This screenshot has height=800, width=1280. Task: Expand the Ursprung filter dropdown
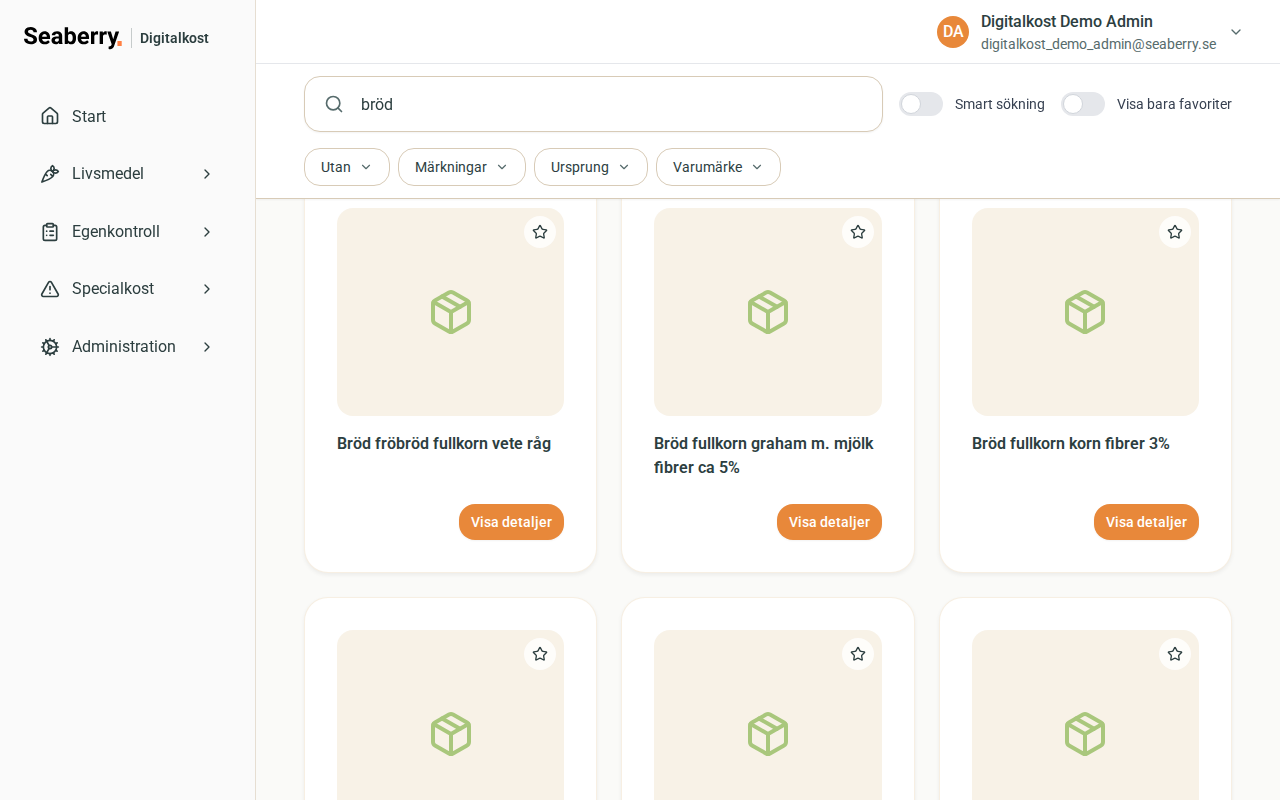point(591,167)
